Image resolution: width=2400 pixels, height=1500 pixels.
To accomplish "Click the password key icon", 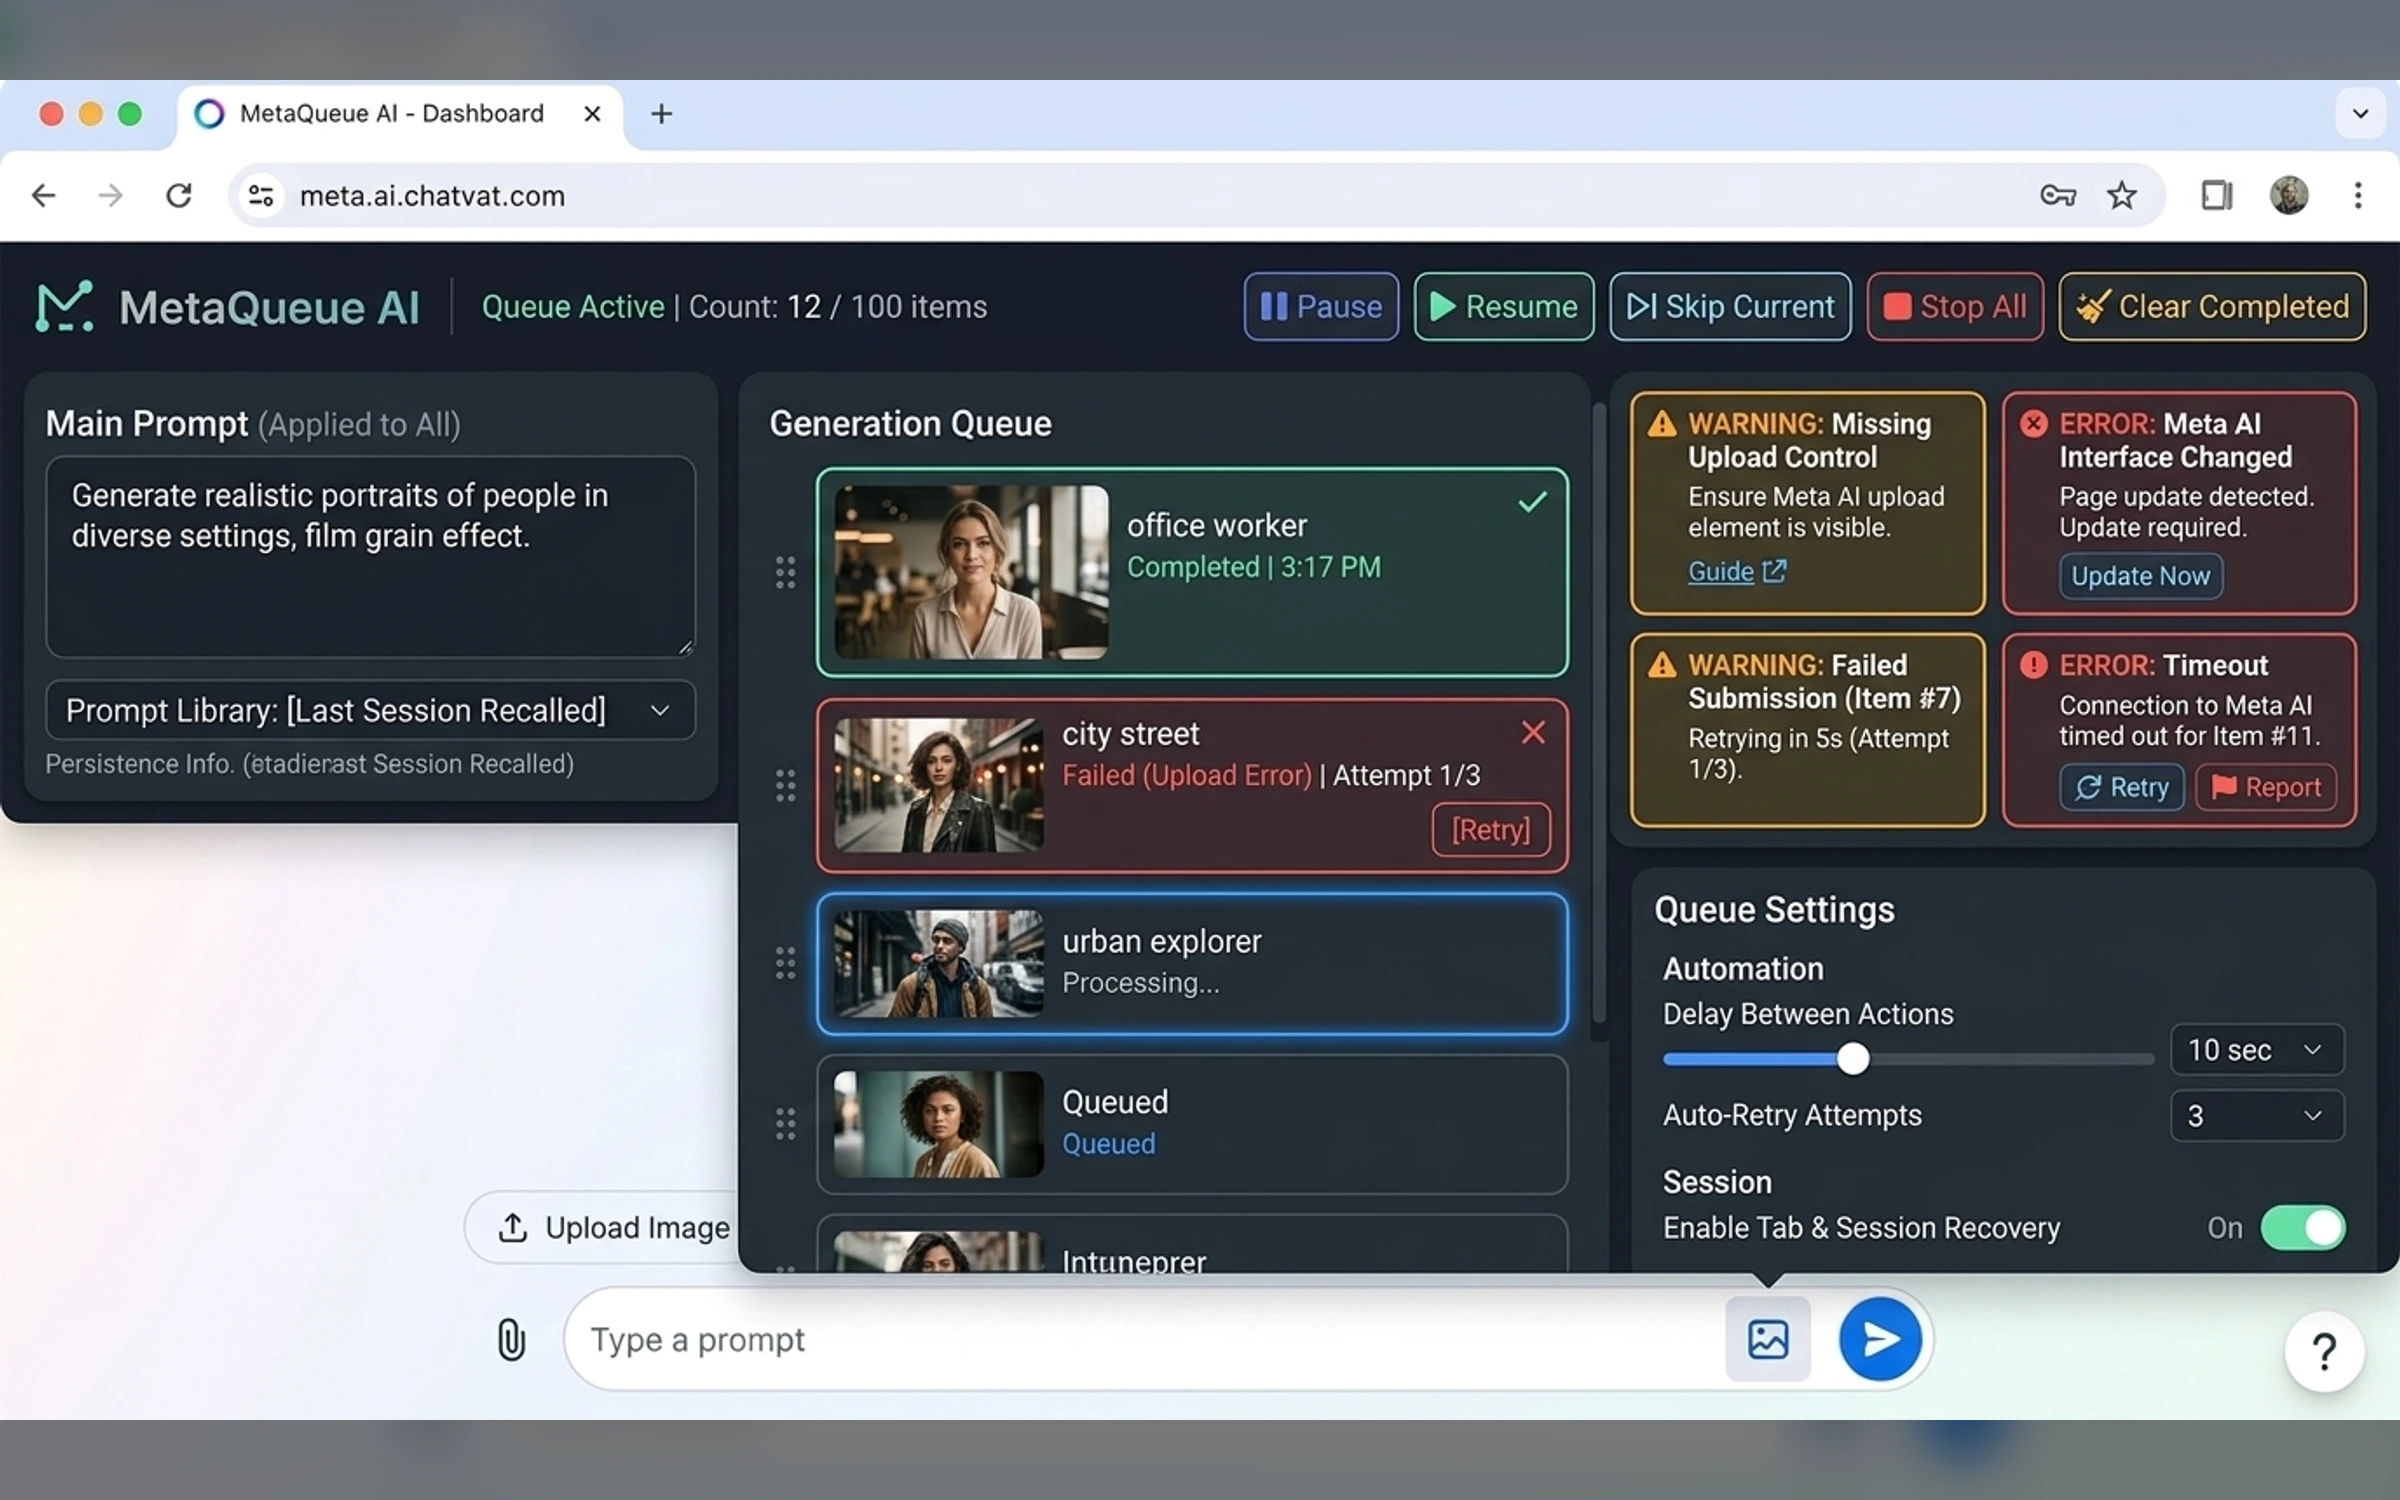I will [2057, 195].
